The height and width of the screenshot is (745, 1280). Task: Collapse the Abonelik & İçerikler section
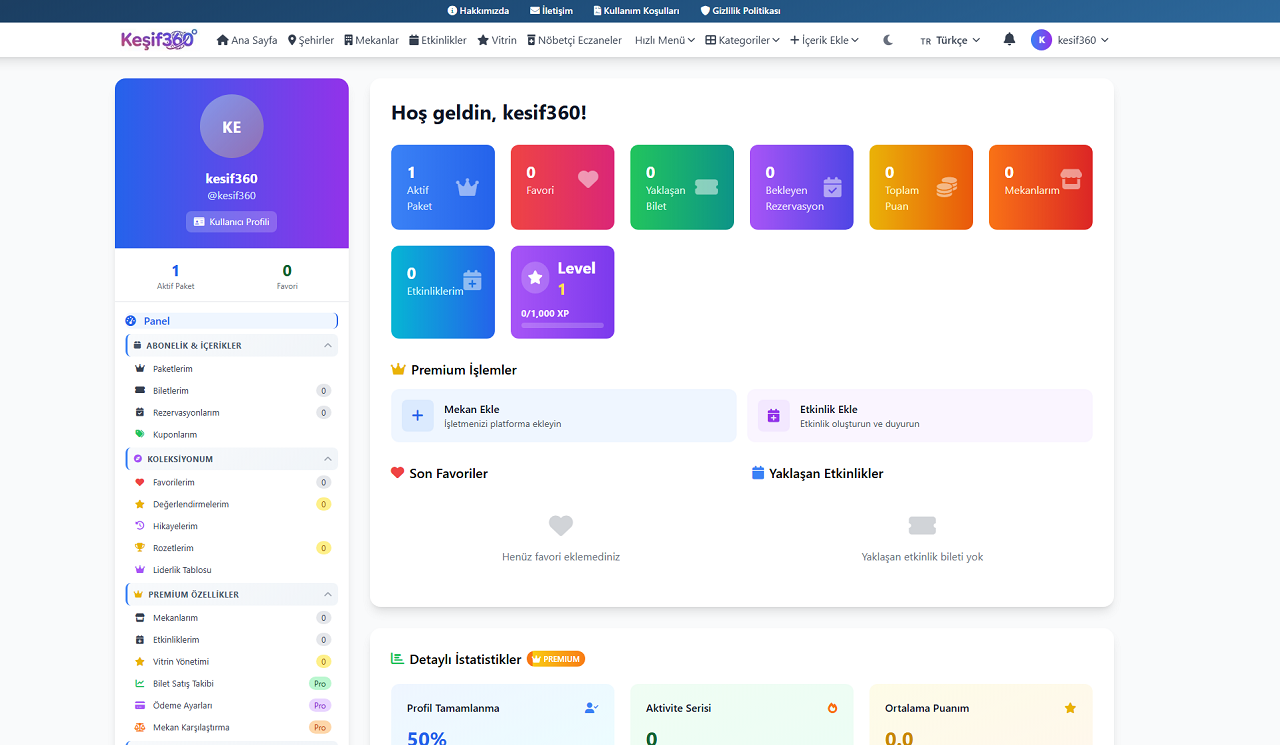pyautogui.click(x=231, y=345)
